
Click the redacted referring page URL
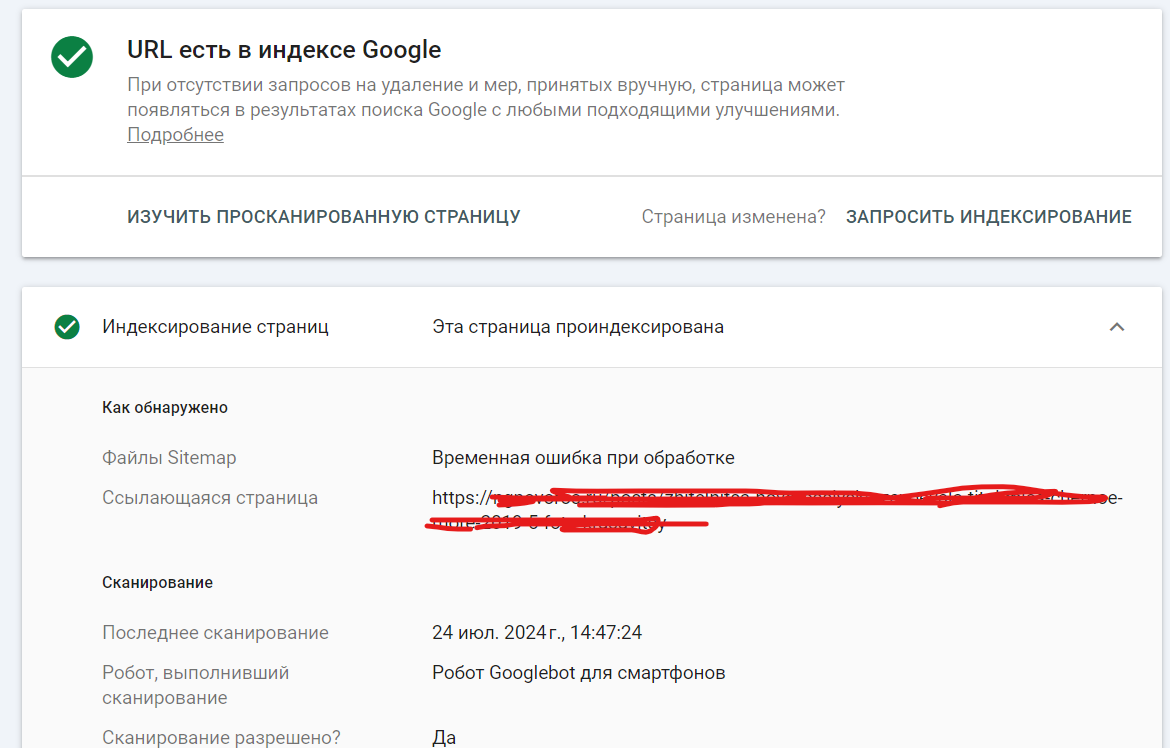[x=776, y=509]
